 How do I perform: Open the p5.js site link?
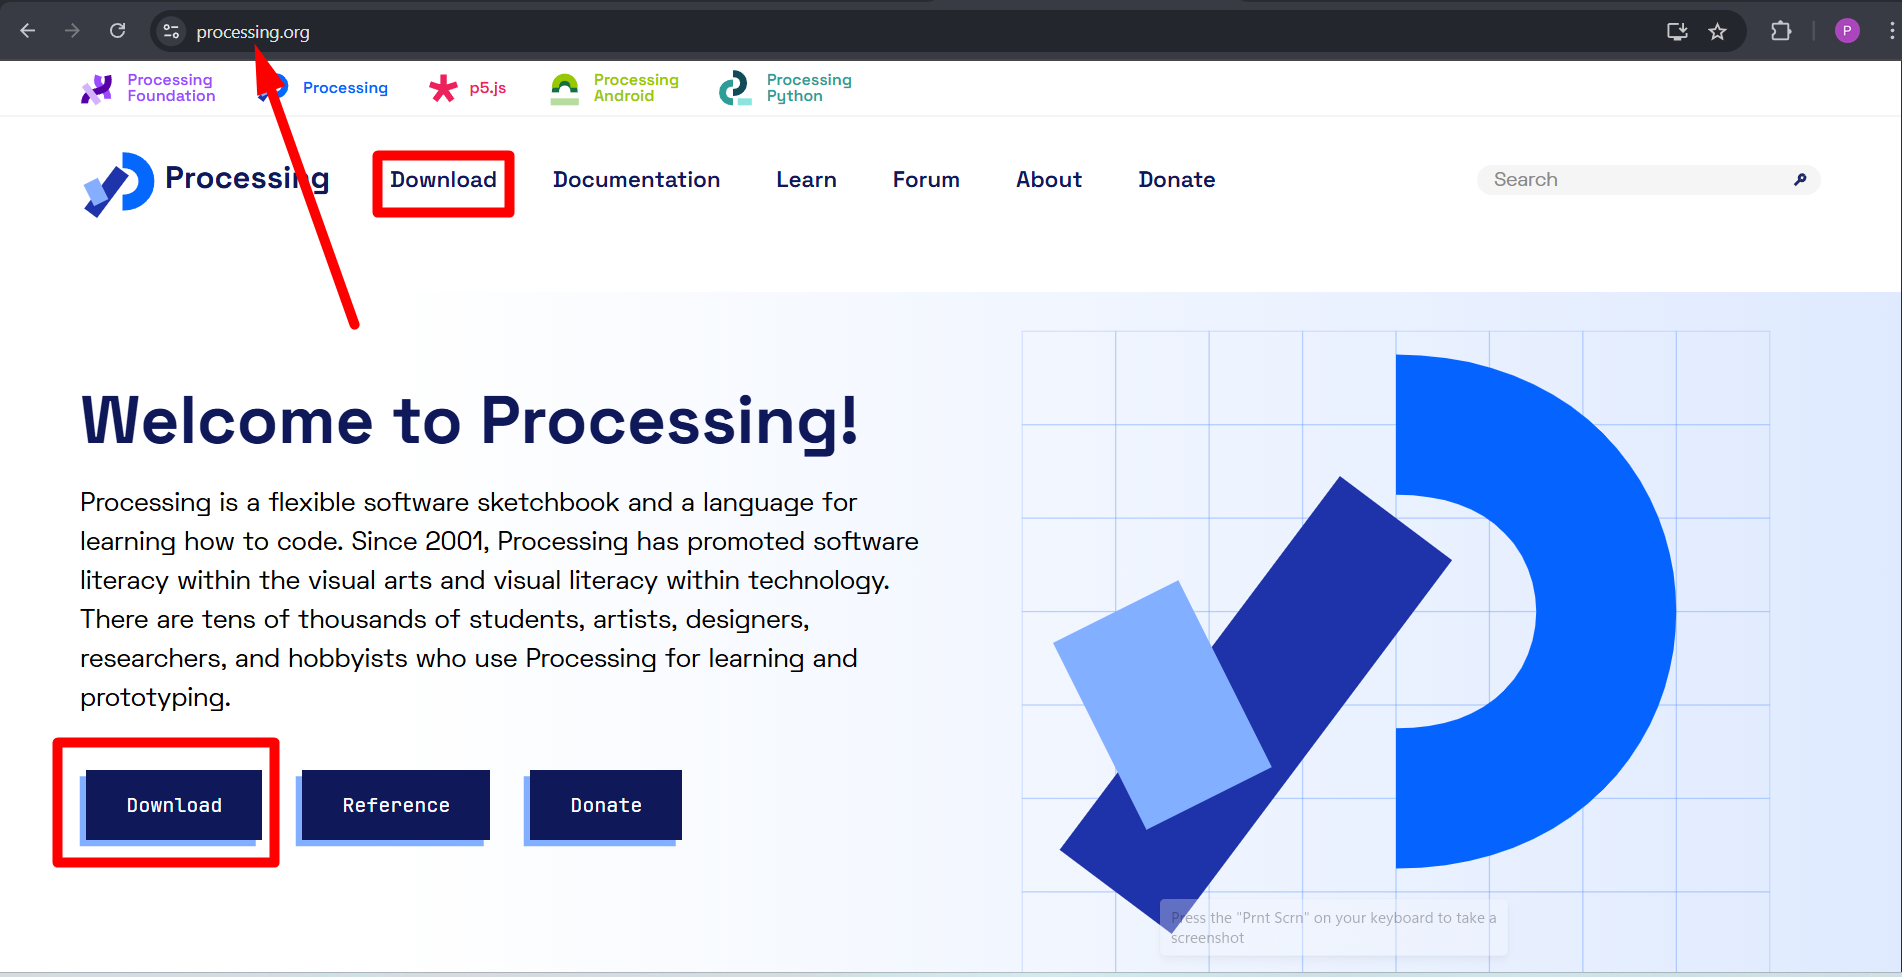[x=488, y=88]
